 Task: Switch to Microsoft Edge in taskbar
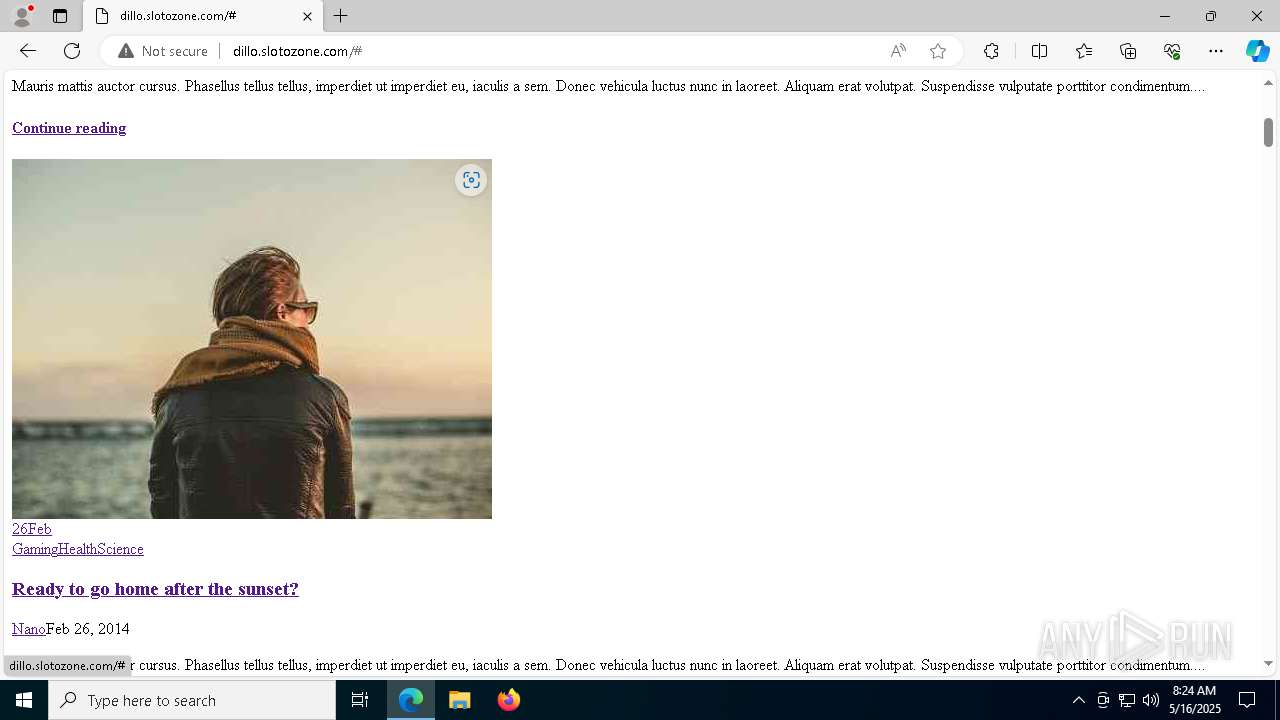point(411,700)
